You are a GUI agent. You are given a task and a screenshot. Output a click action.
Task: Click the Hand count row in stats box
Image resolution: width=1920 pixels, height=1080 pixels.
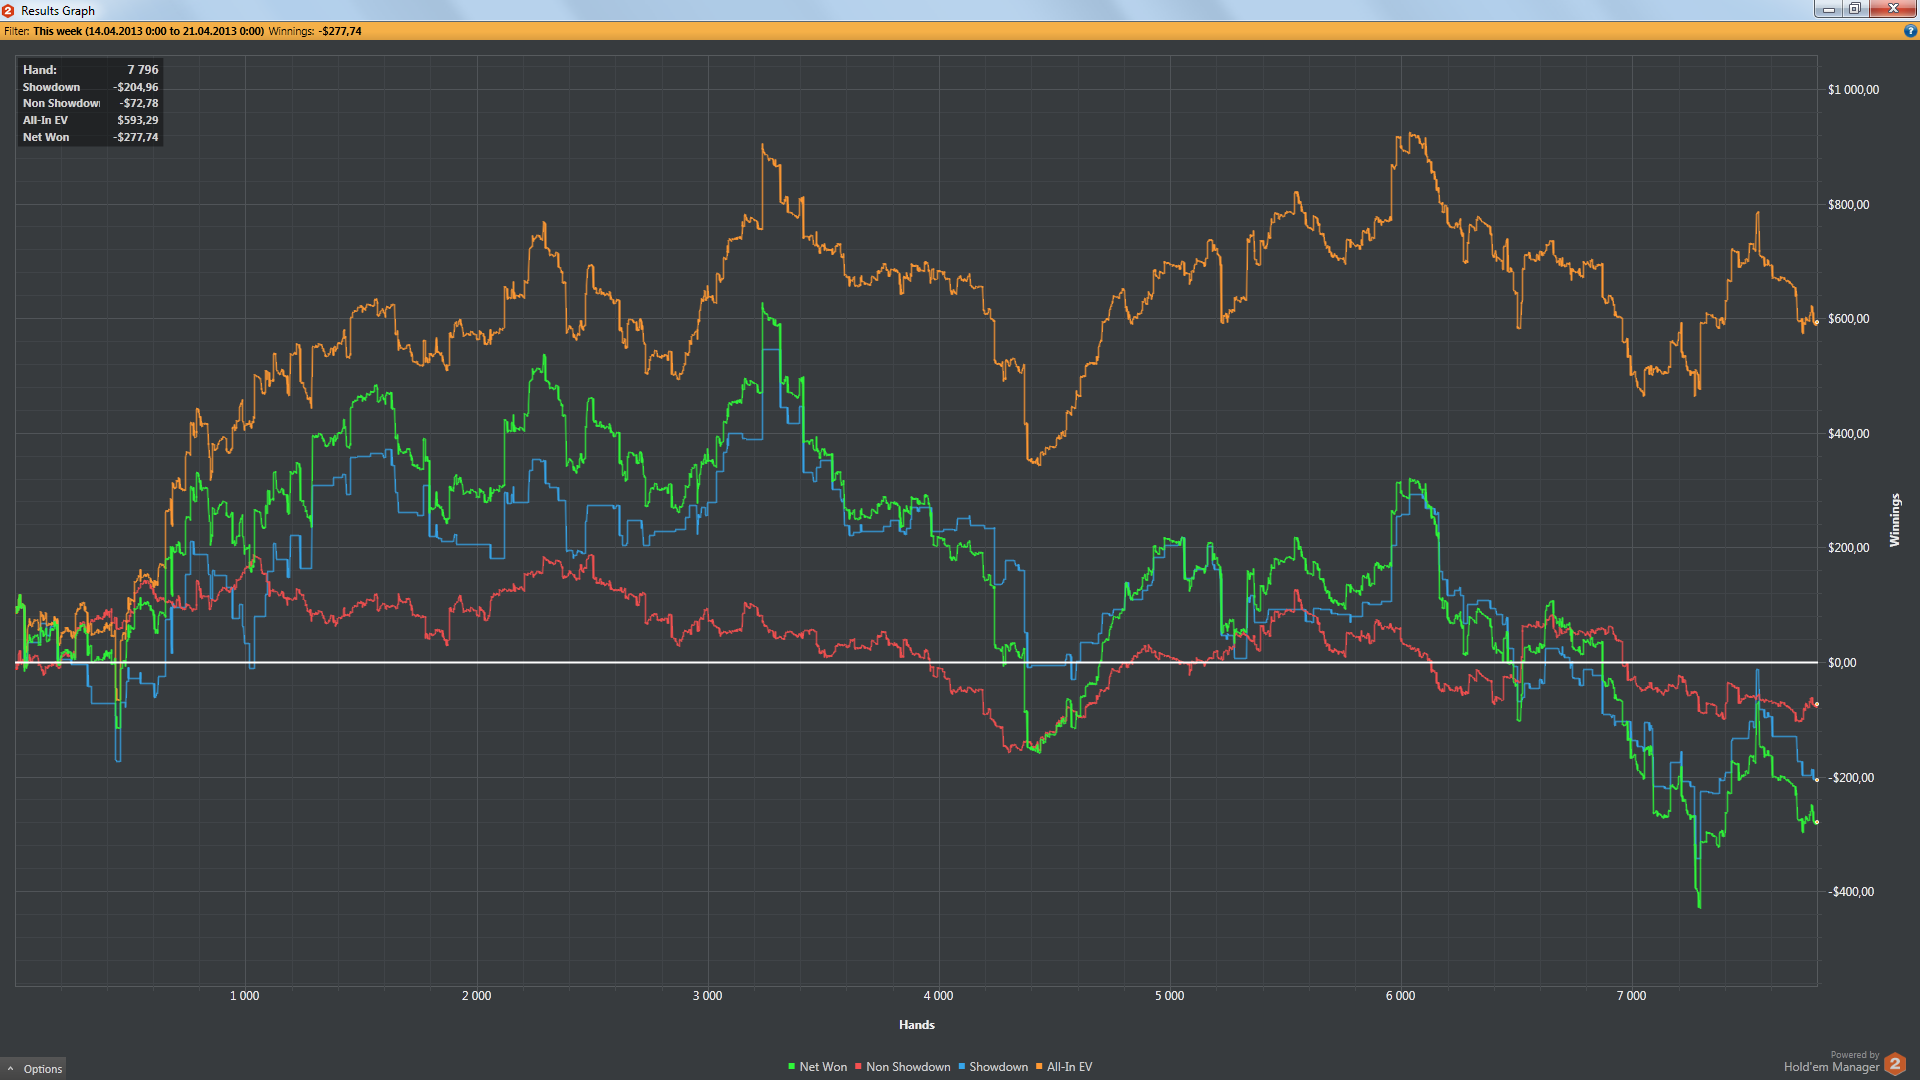tap(90, 70)
